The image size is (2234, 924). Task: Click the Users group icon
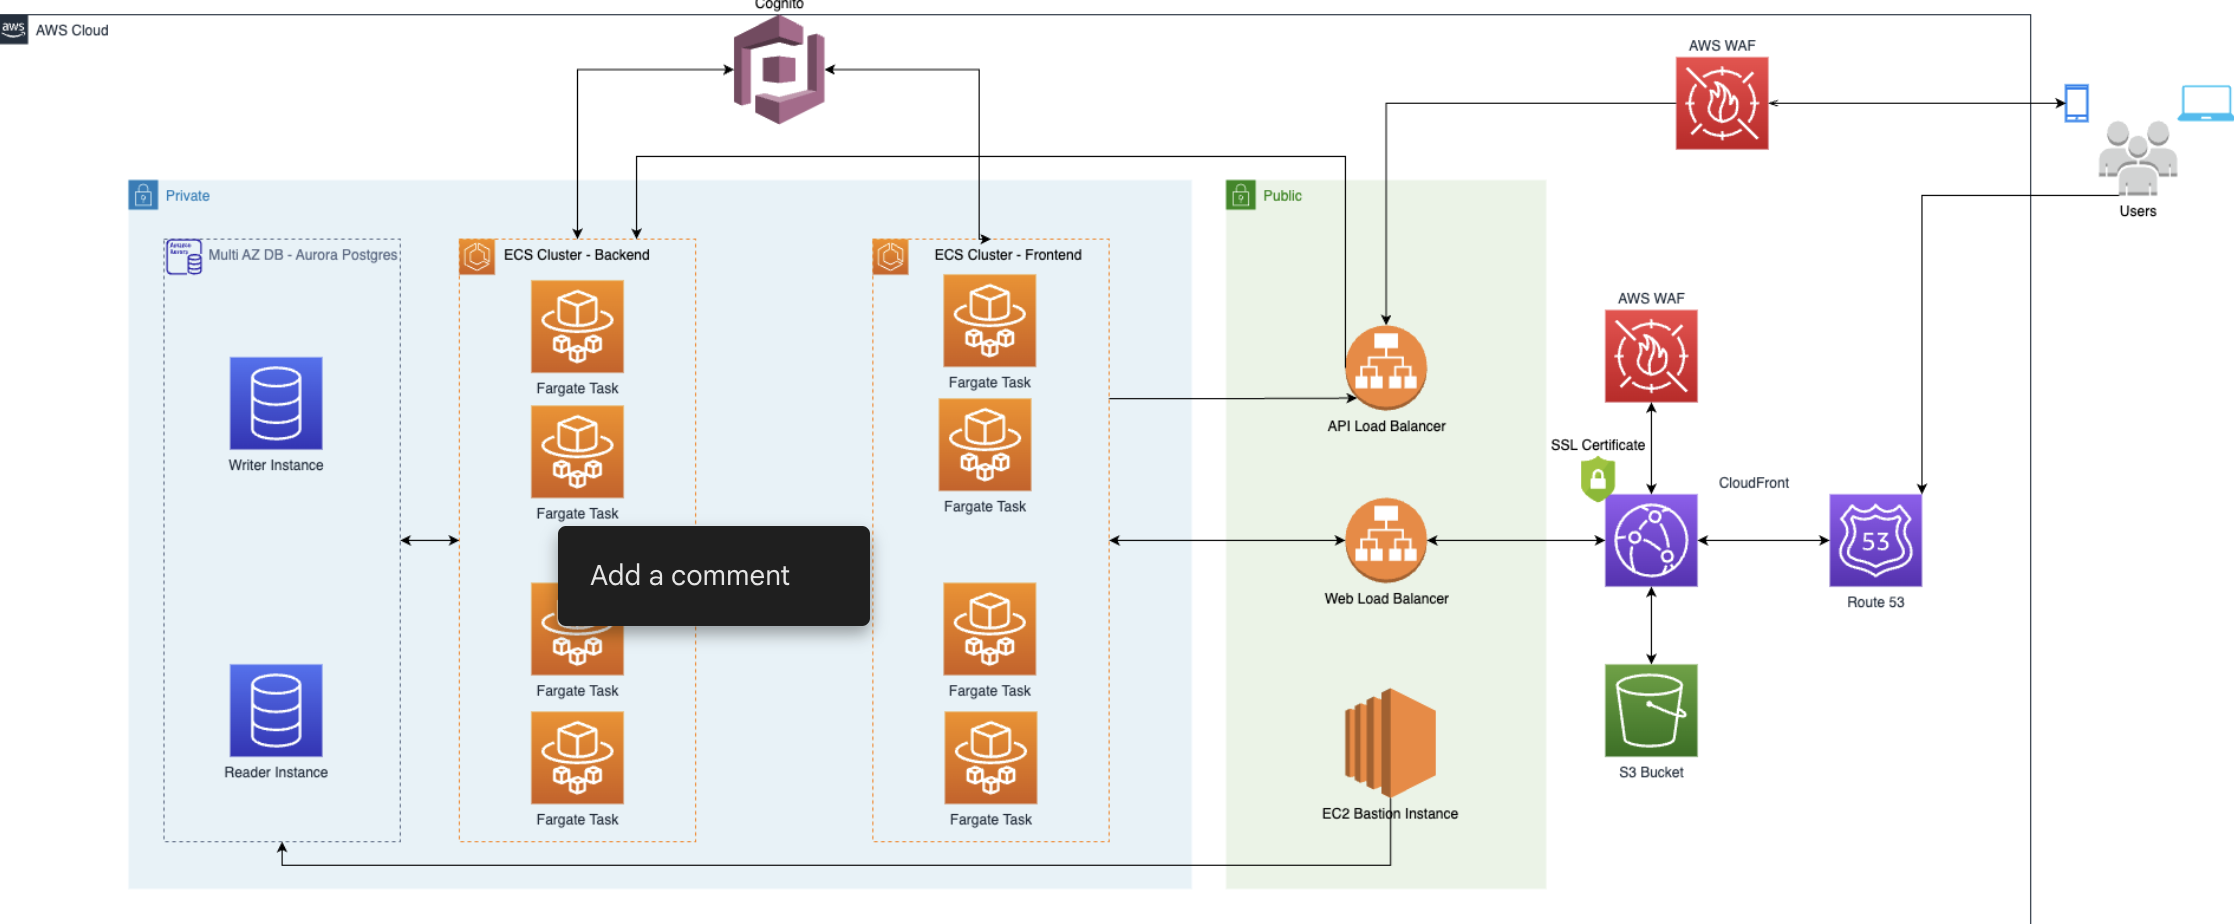tap(2138, 158)
